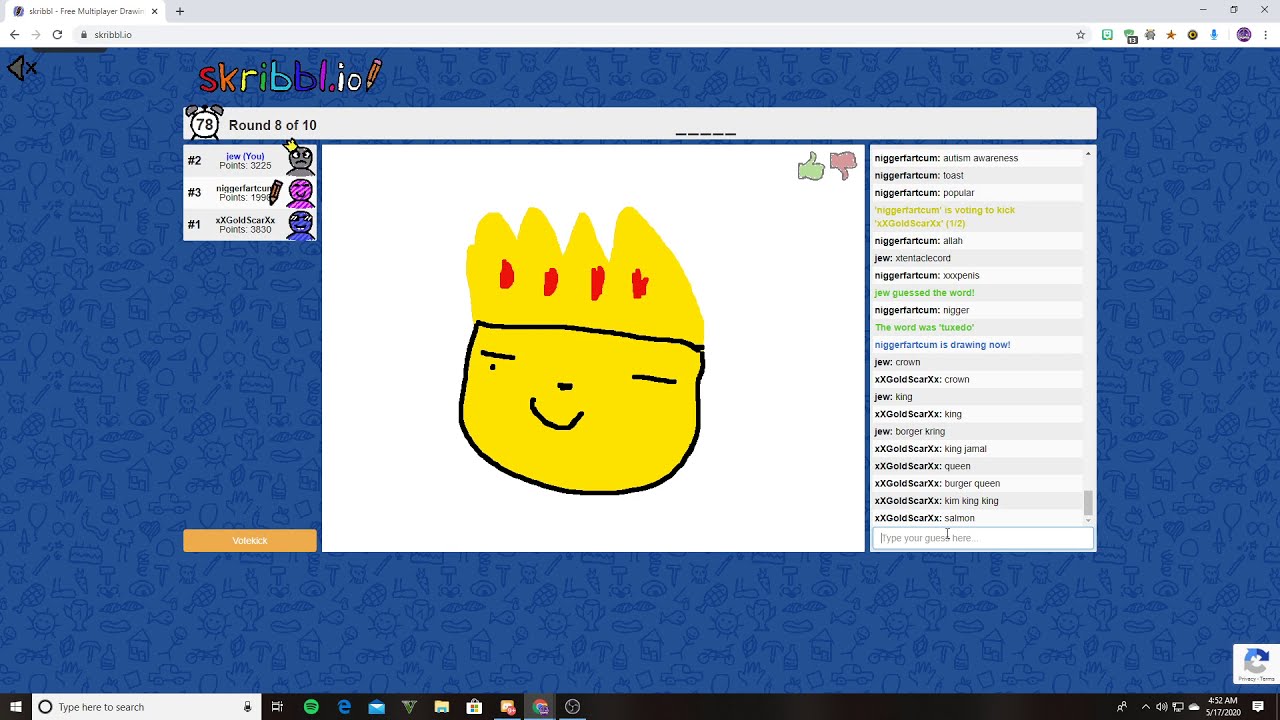
Task: Click the hidden word blanks above the canvas
Action: [x=706, y=132]
